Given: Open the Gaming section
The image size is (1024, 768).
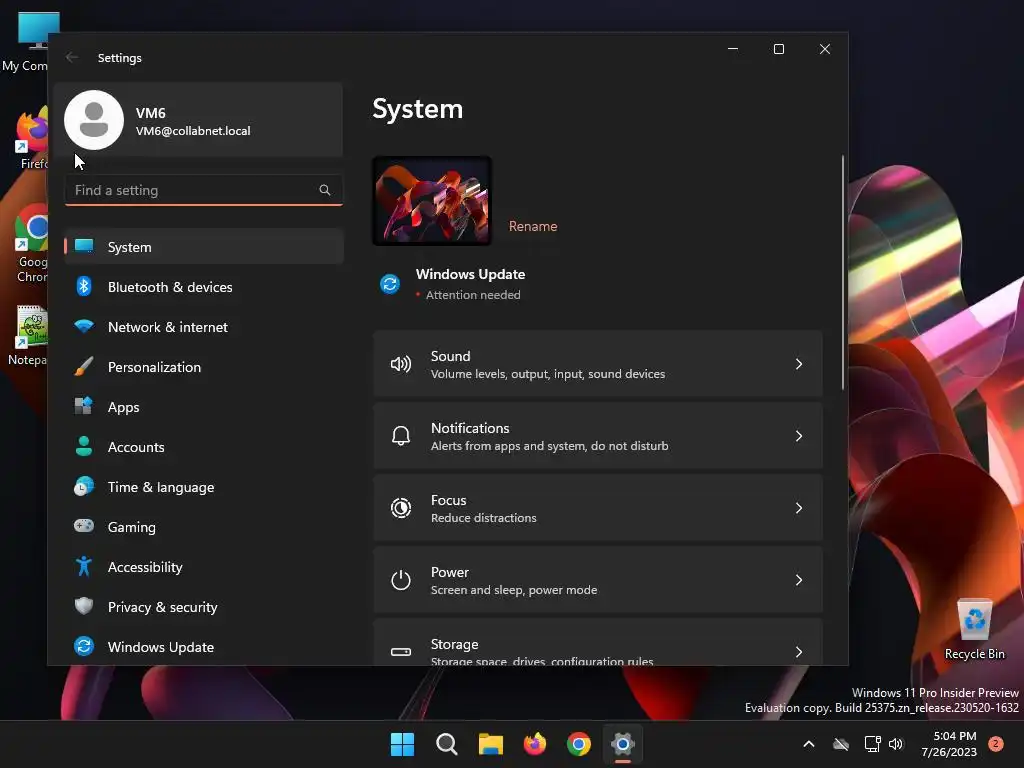Looking at the screenshot, I should [204, 526].
